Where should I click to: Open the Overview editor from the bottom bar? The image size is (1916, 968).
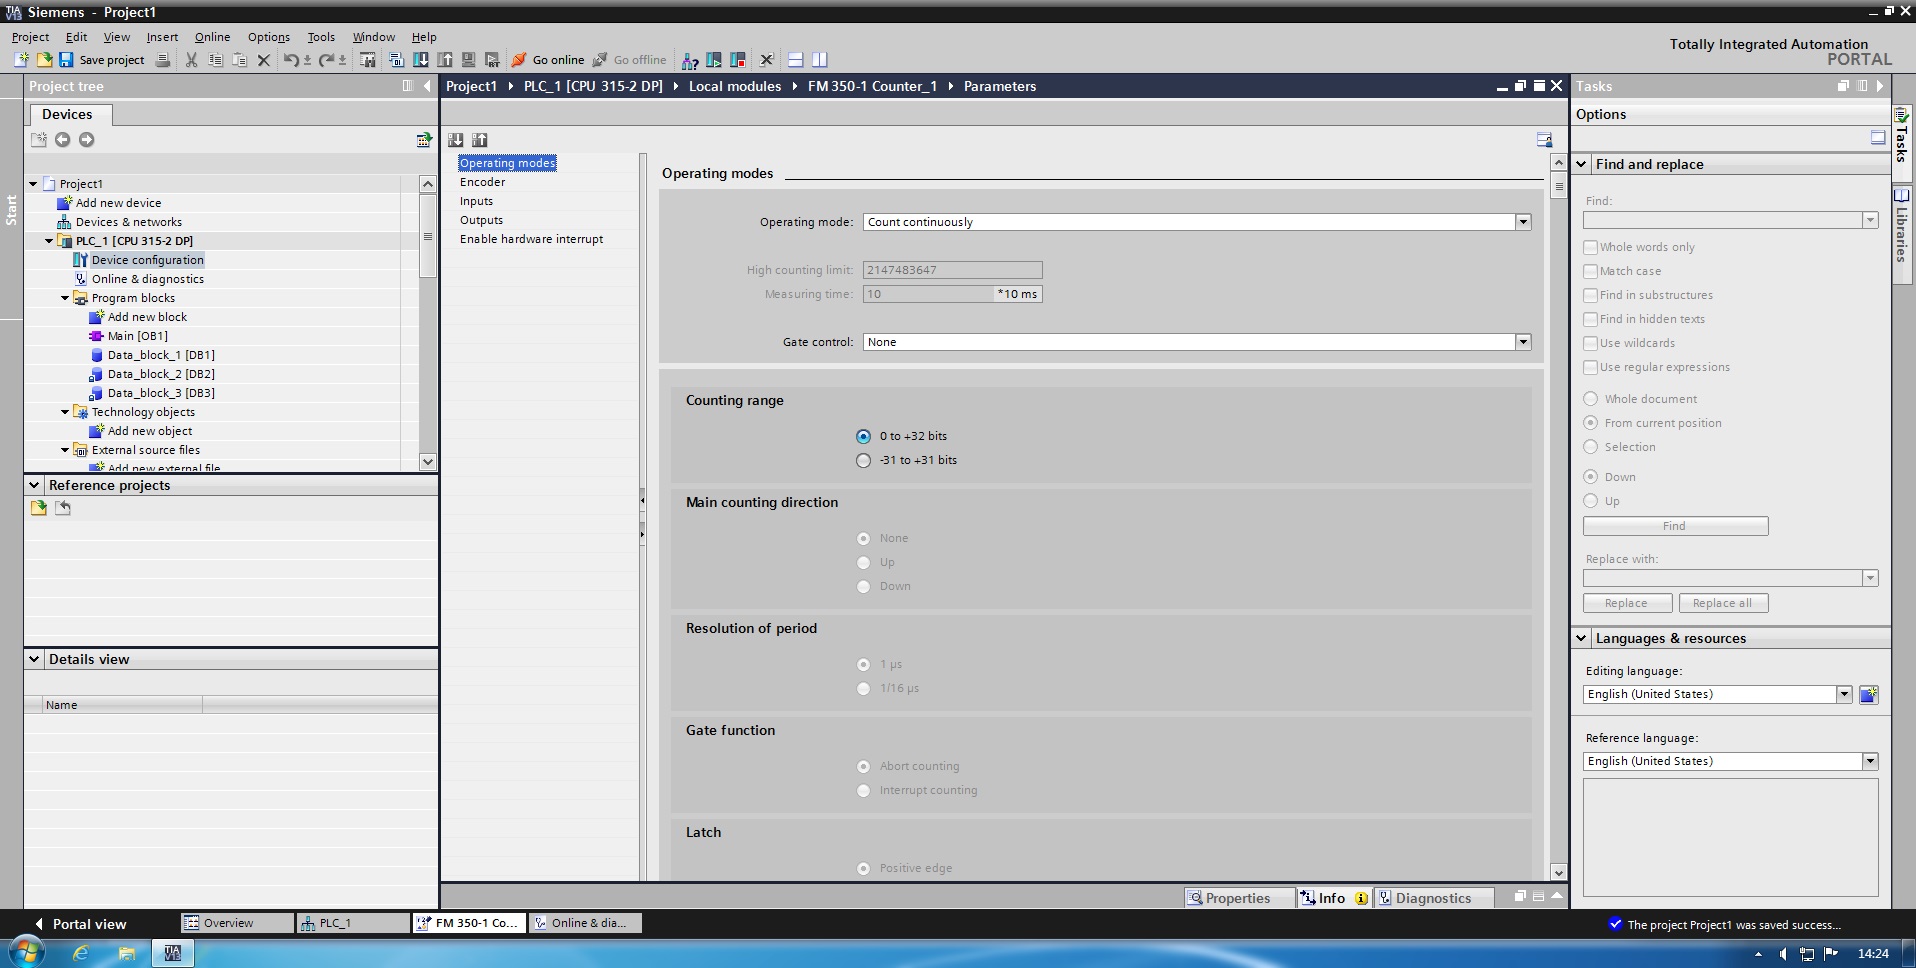(237, 923)
